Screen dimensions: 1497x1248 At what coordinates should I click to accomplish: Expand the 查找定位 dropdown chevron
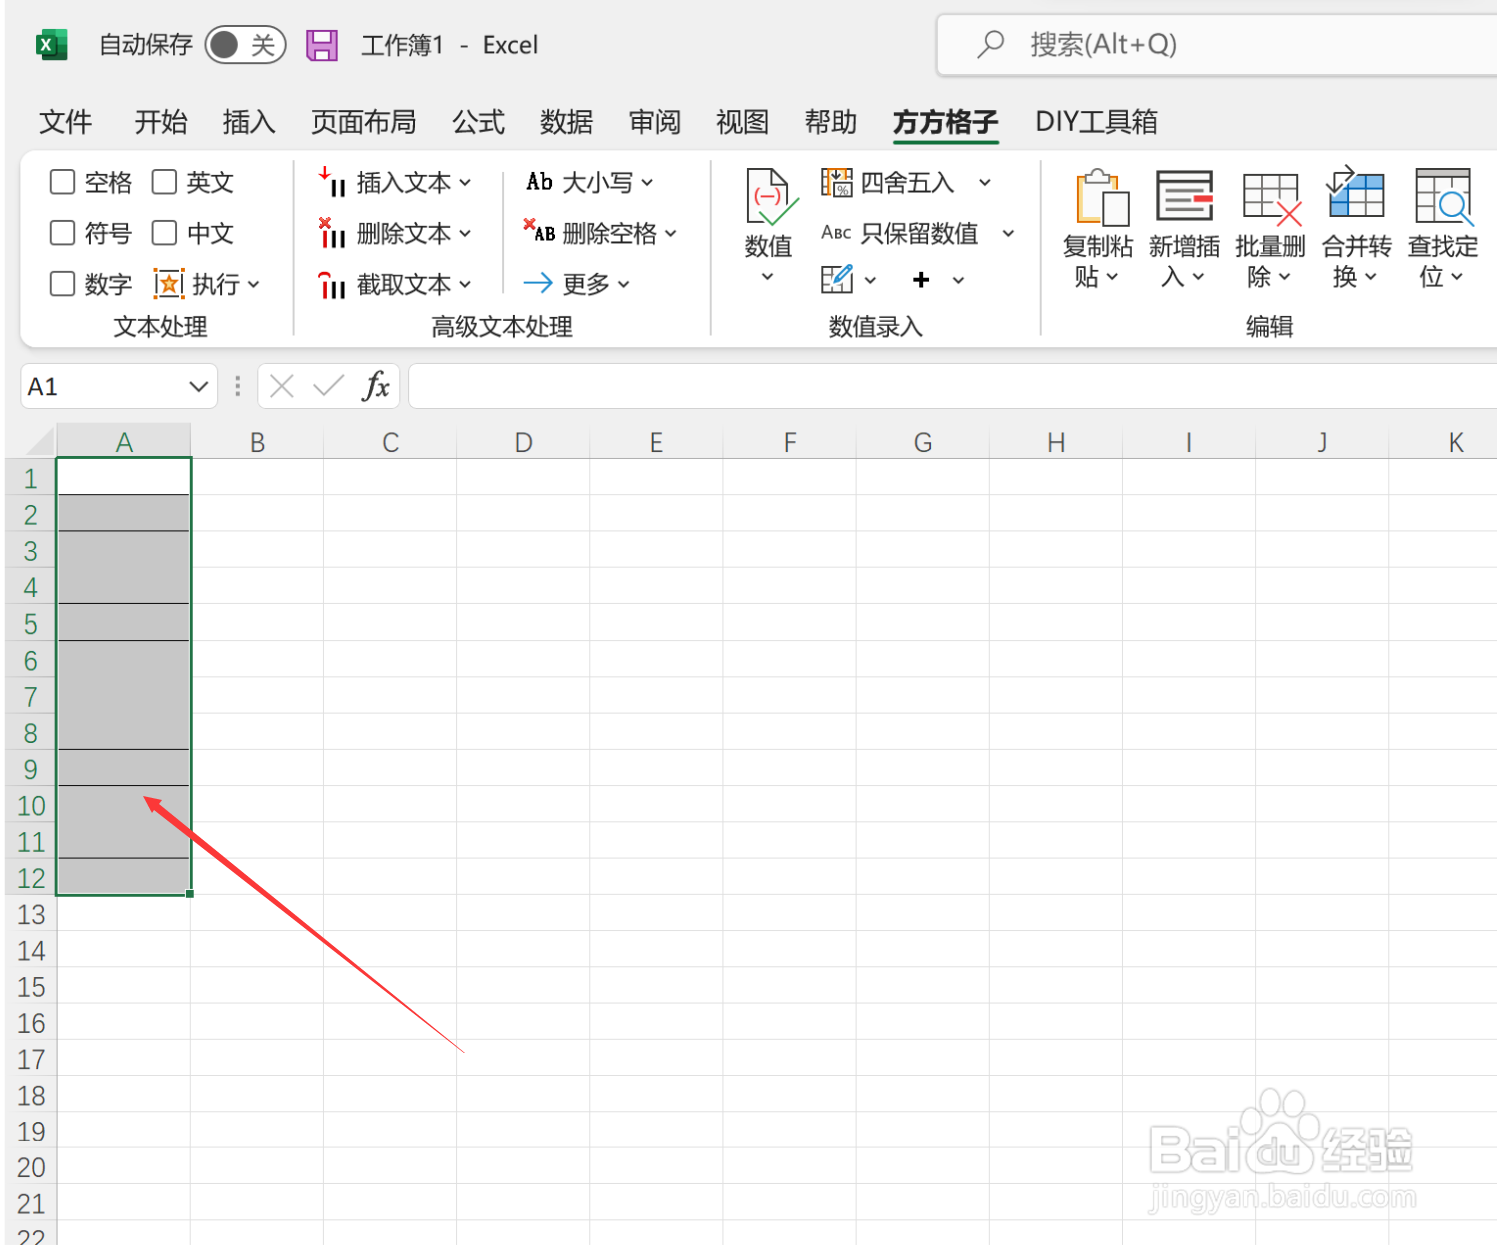pyautogui.click(x=1457, y=277)
